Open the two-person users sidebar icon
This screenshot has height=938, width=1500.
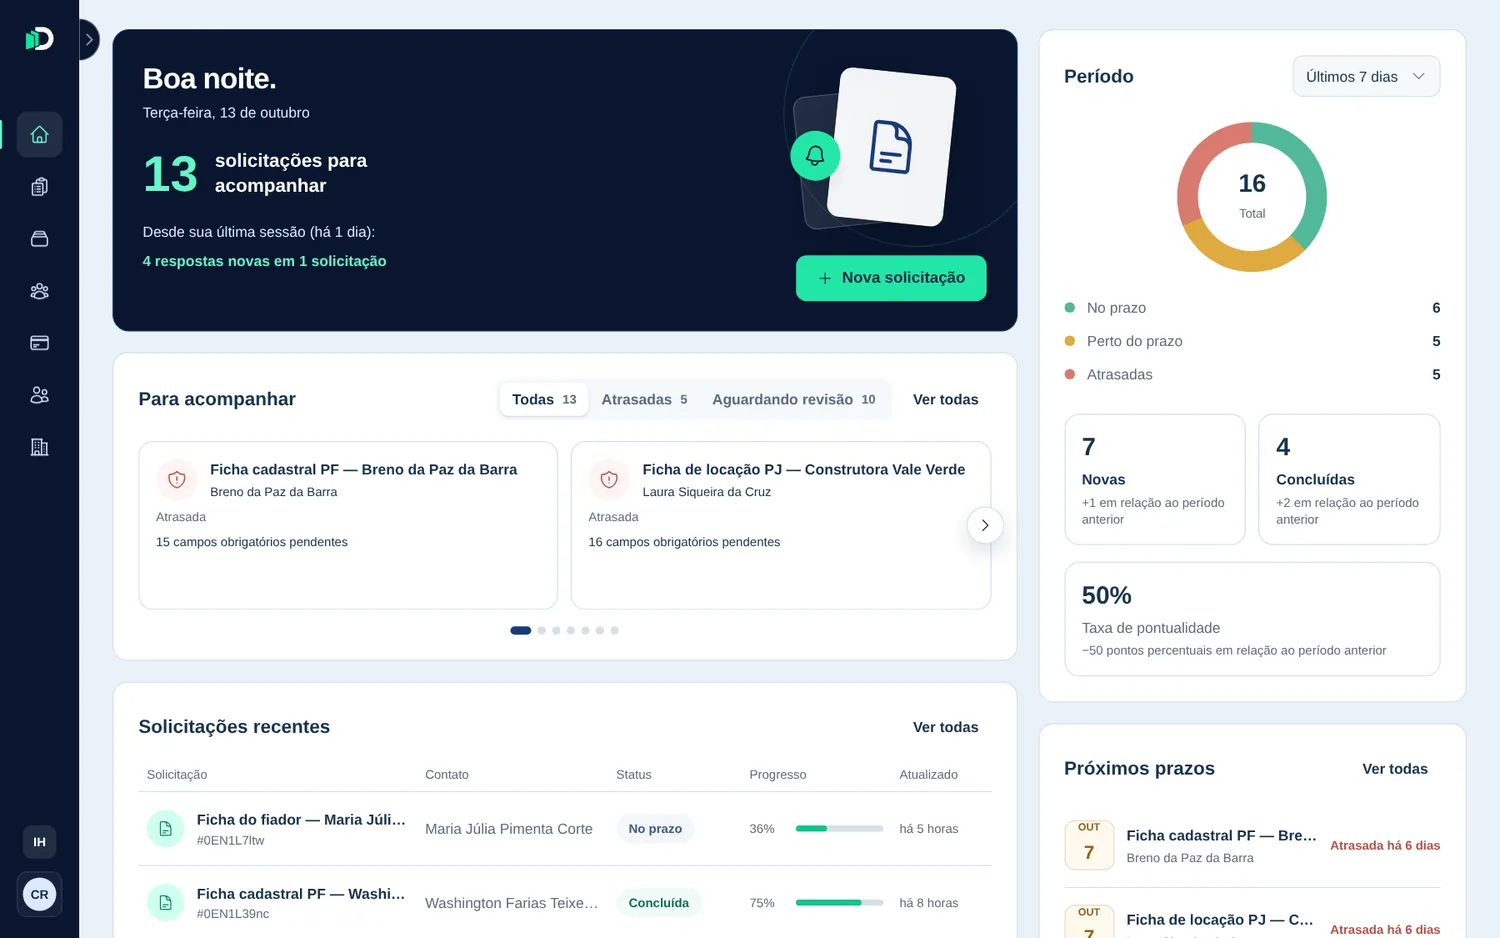tap(40, 395)
